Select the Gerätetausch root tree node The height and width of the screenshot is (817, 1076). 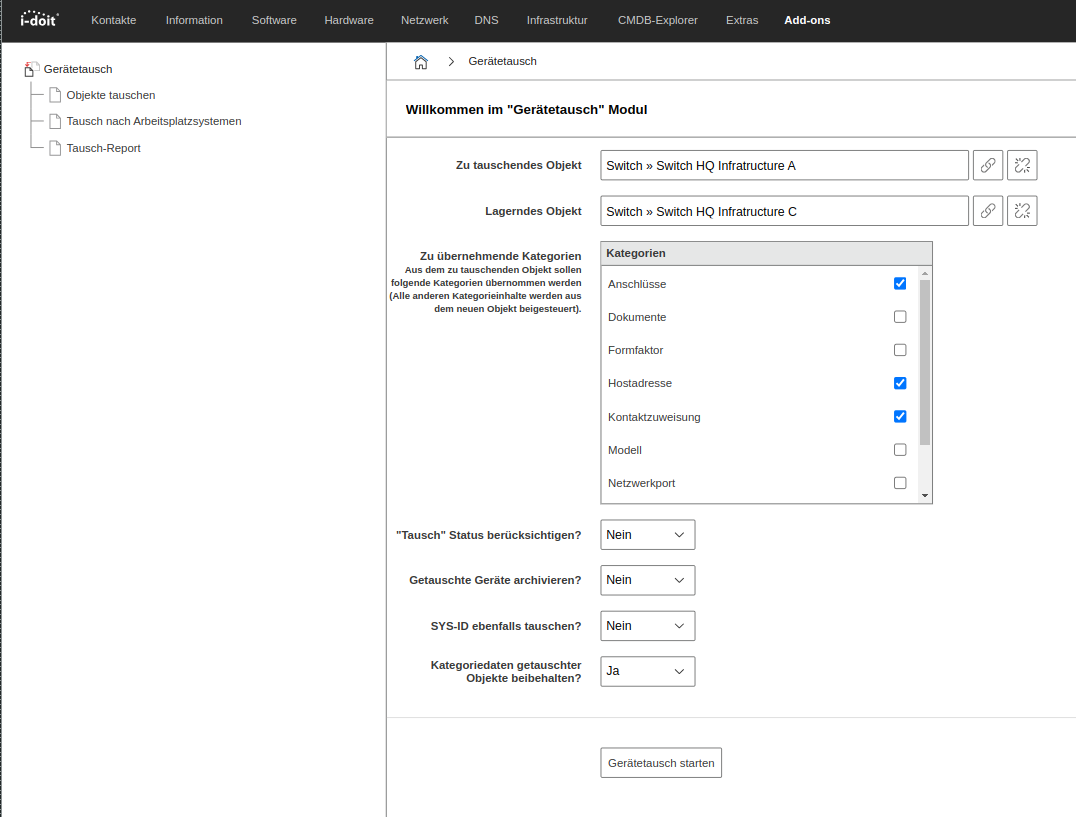(x=78, y=69)
